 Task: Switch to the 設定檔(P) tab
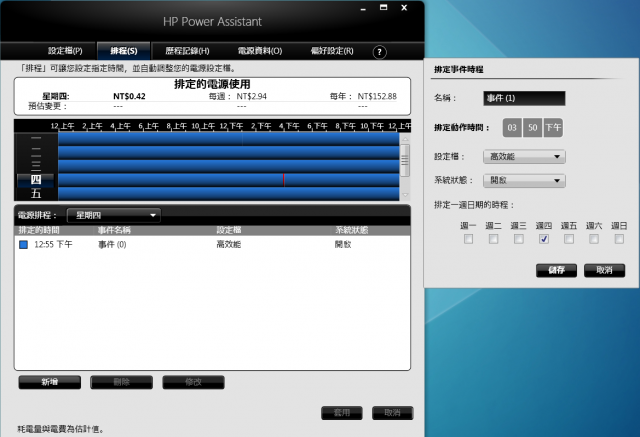[65, 51]
